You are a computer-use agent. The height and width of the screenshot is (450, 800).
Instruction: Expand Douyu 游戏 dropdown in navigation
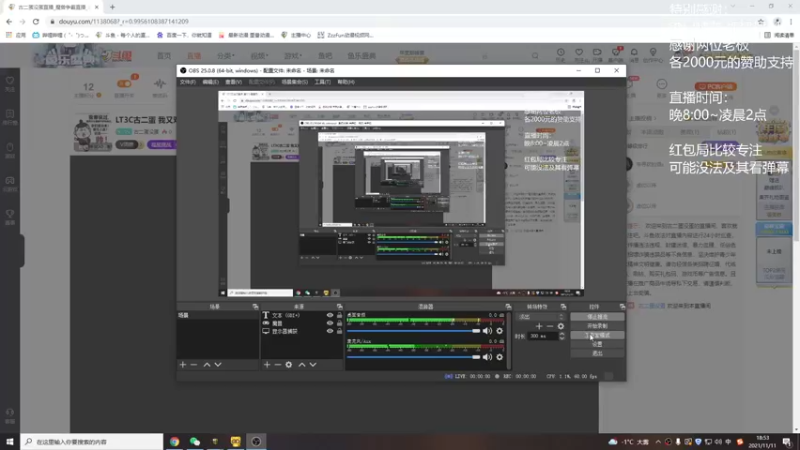293,56
